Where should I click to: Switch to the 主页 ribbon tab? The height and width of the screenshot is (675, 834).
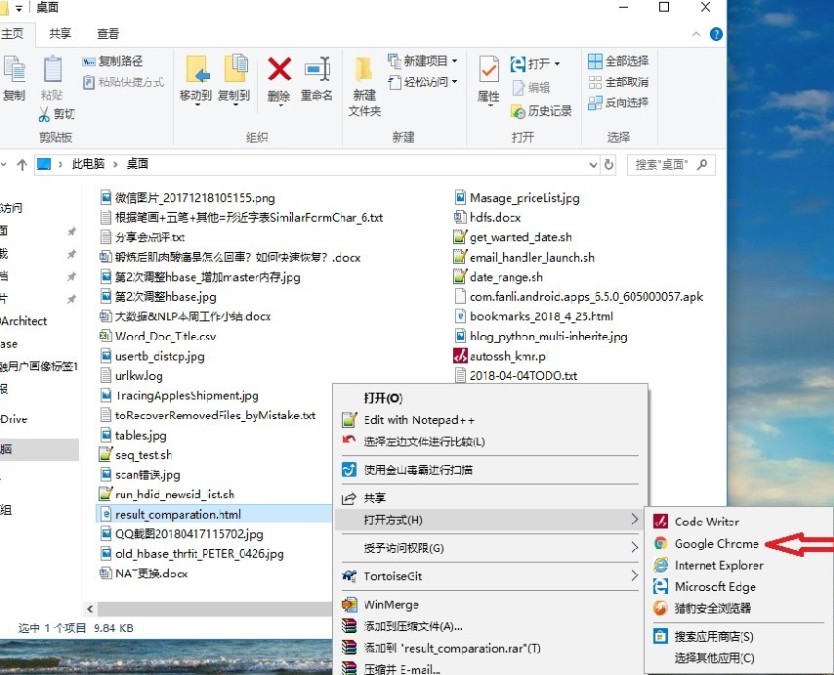[12, 34]
